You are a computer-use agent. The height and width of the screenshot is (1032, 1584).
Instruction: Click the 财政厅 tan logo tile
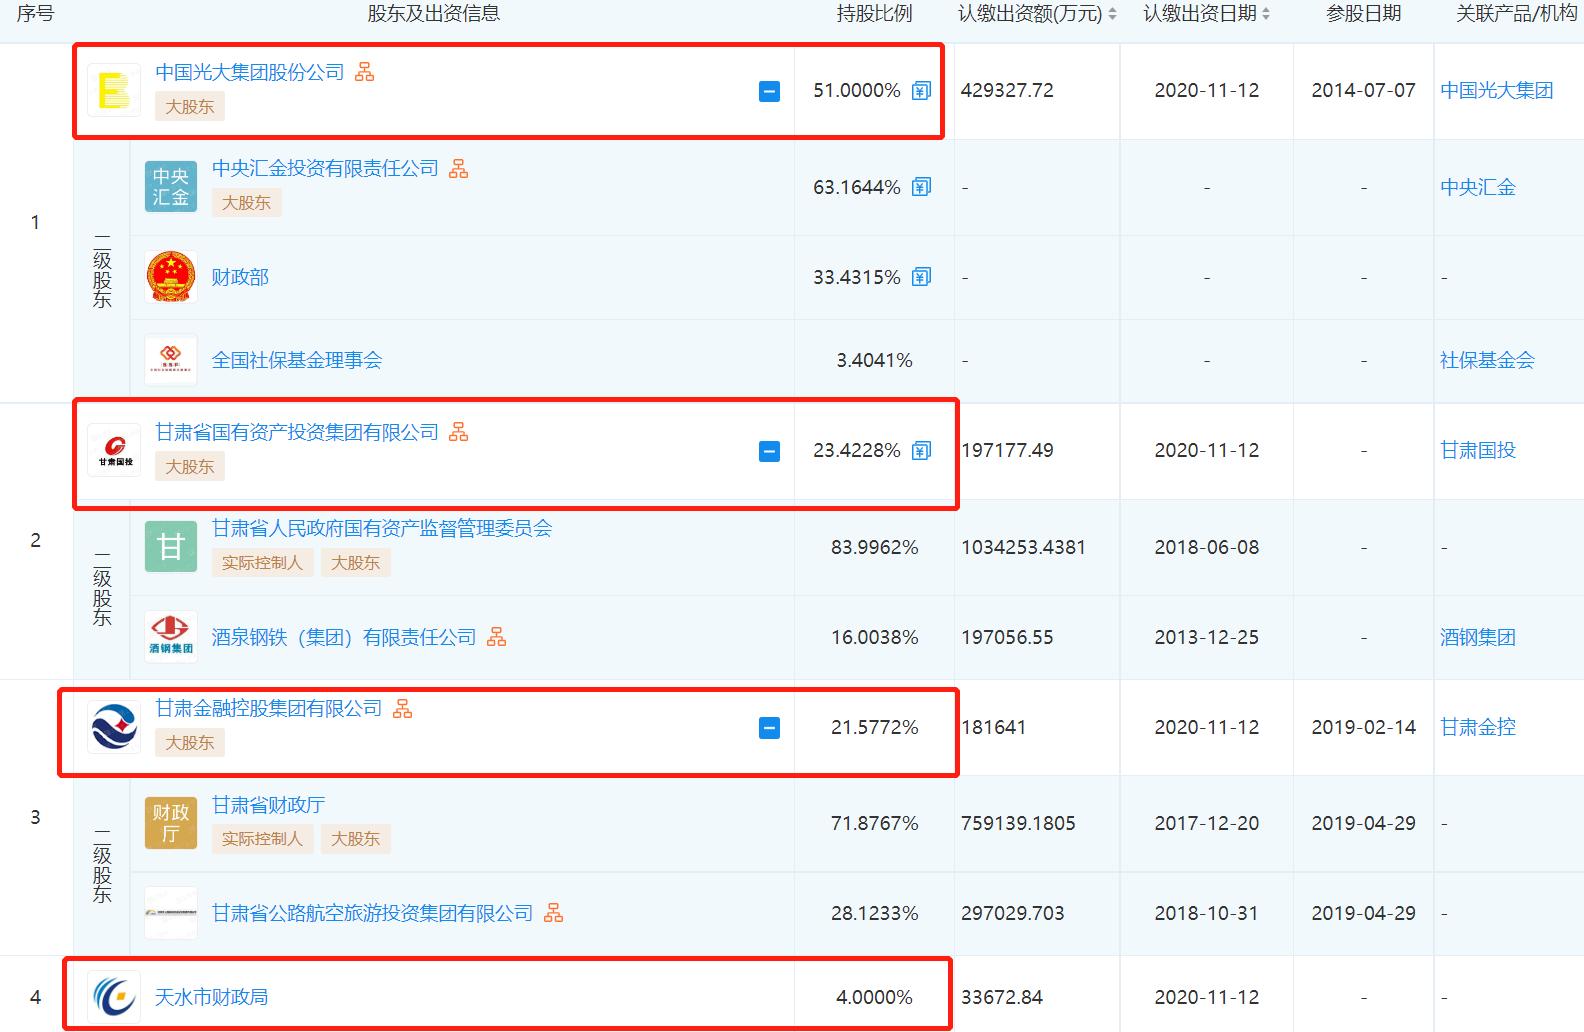tap(170, 823)
